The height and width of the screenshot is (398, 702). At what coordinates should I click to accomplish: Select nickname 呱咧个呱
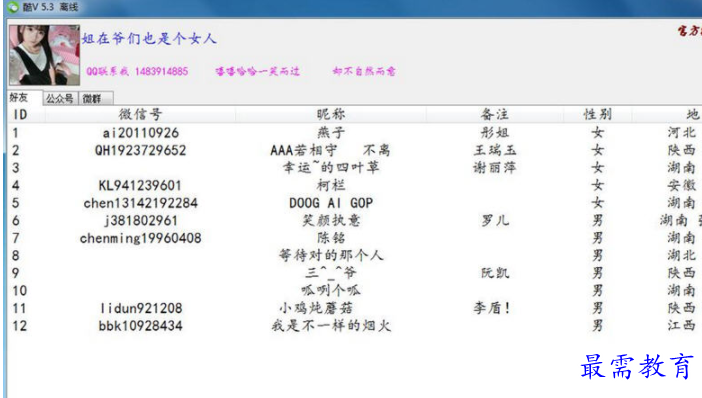(x=331, y=291)
